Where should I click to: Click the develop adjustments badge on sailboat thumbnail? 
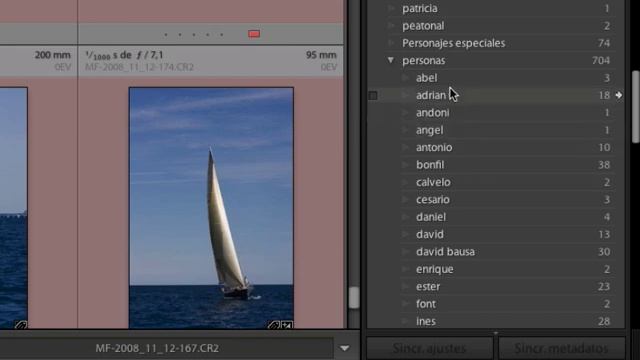pos(287,325)
